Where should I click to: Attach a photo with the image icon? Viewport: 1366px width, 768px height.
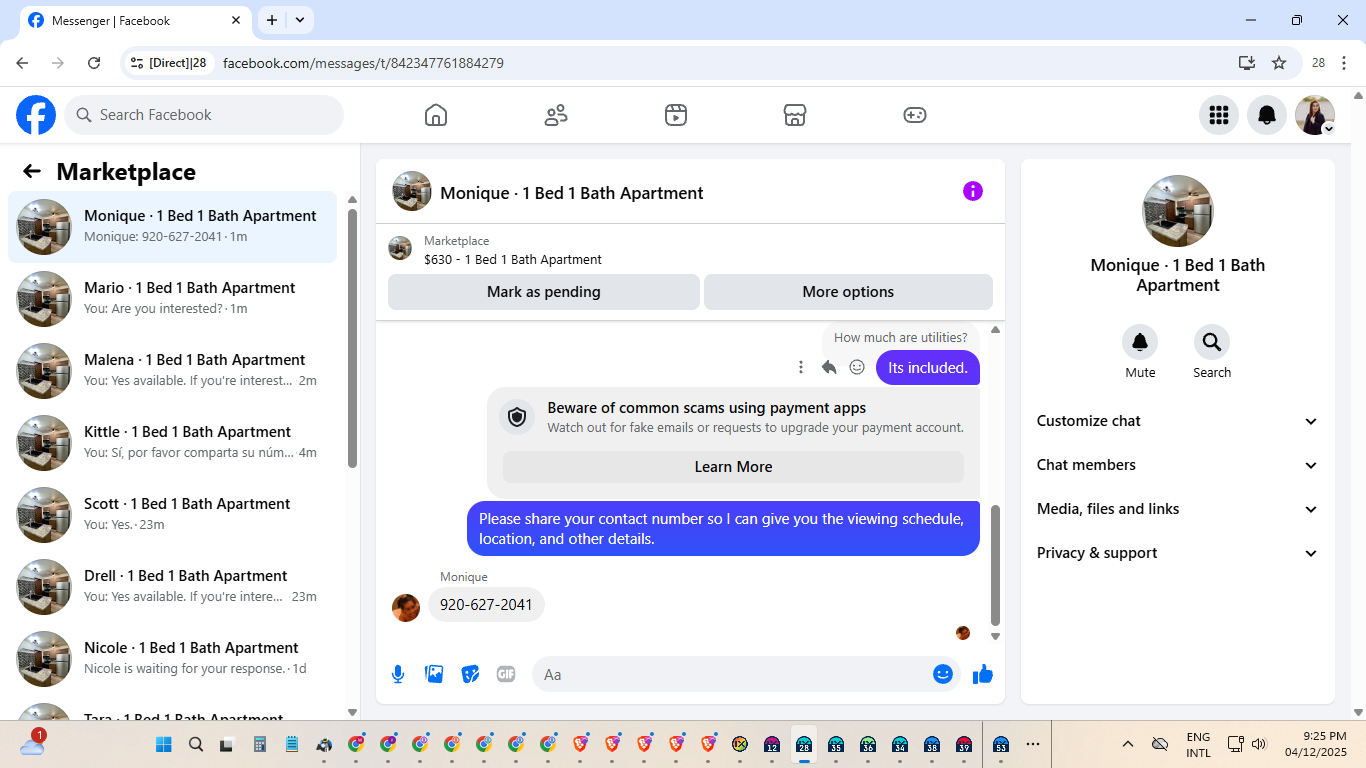click(434, 674)
